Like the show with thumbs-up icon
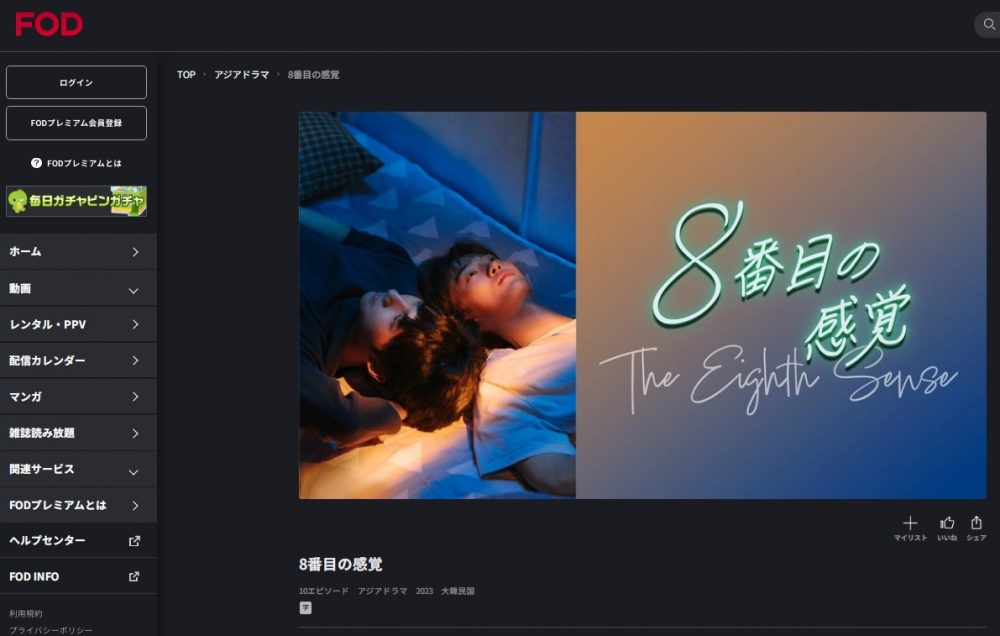The width and height of the screenshot is (1000, 636). coord(947,523)
